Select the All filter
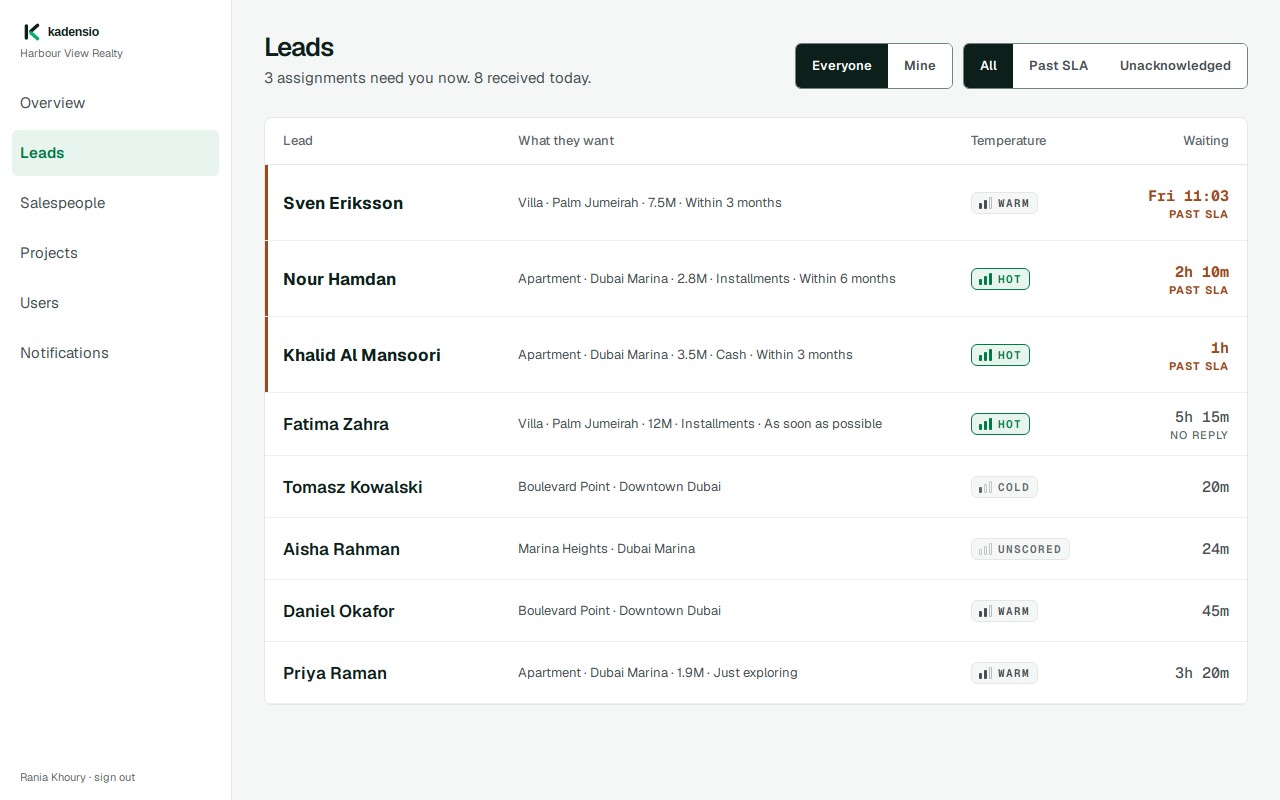 tap(989, 66)
